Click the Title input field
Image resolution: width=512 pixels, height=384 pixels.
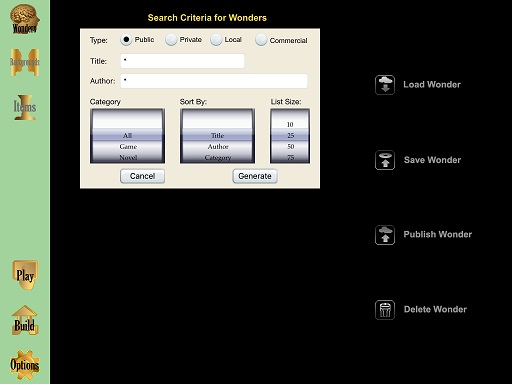182,61
